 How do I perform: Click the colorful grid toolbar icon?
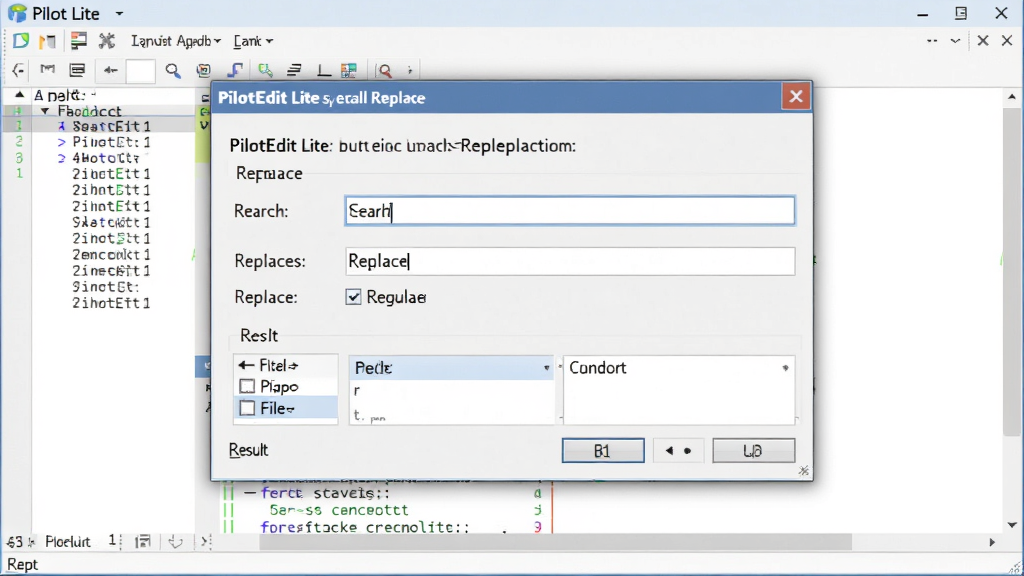349,70
